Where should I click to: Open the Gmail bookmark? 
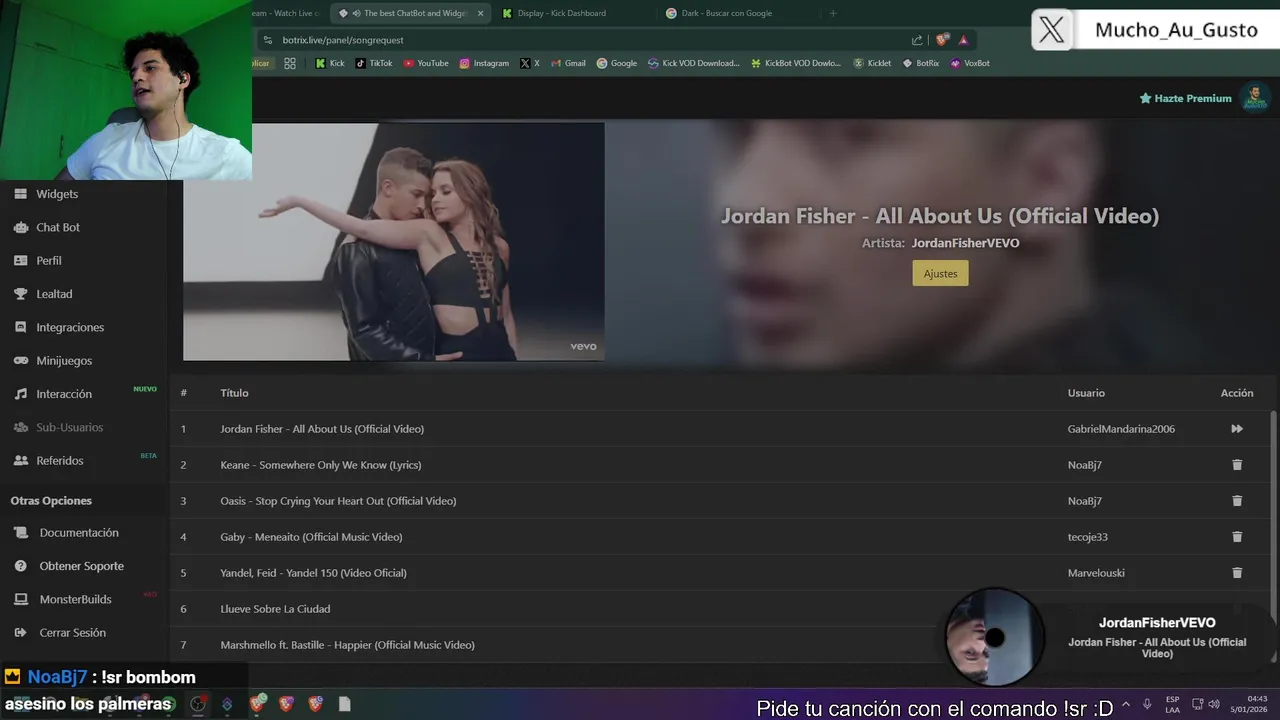tap(568, 63)
